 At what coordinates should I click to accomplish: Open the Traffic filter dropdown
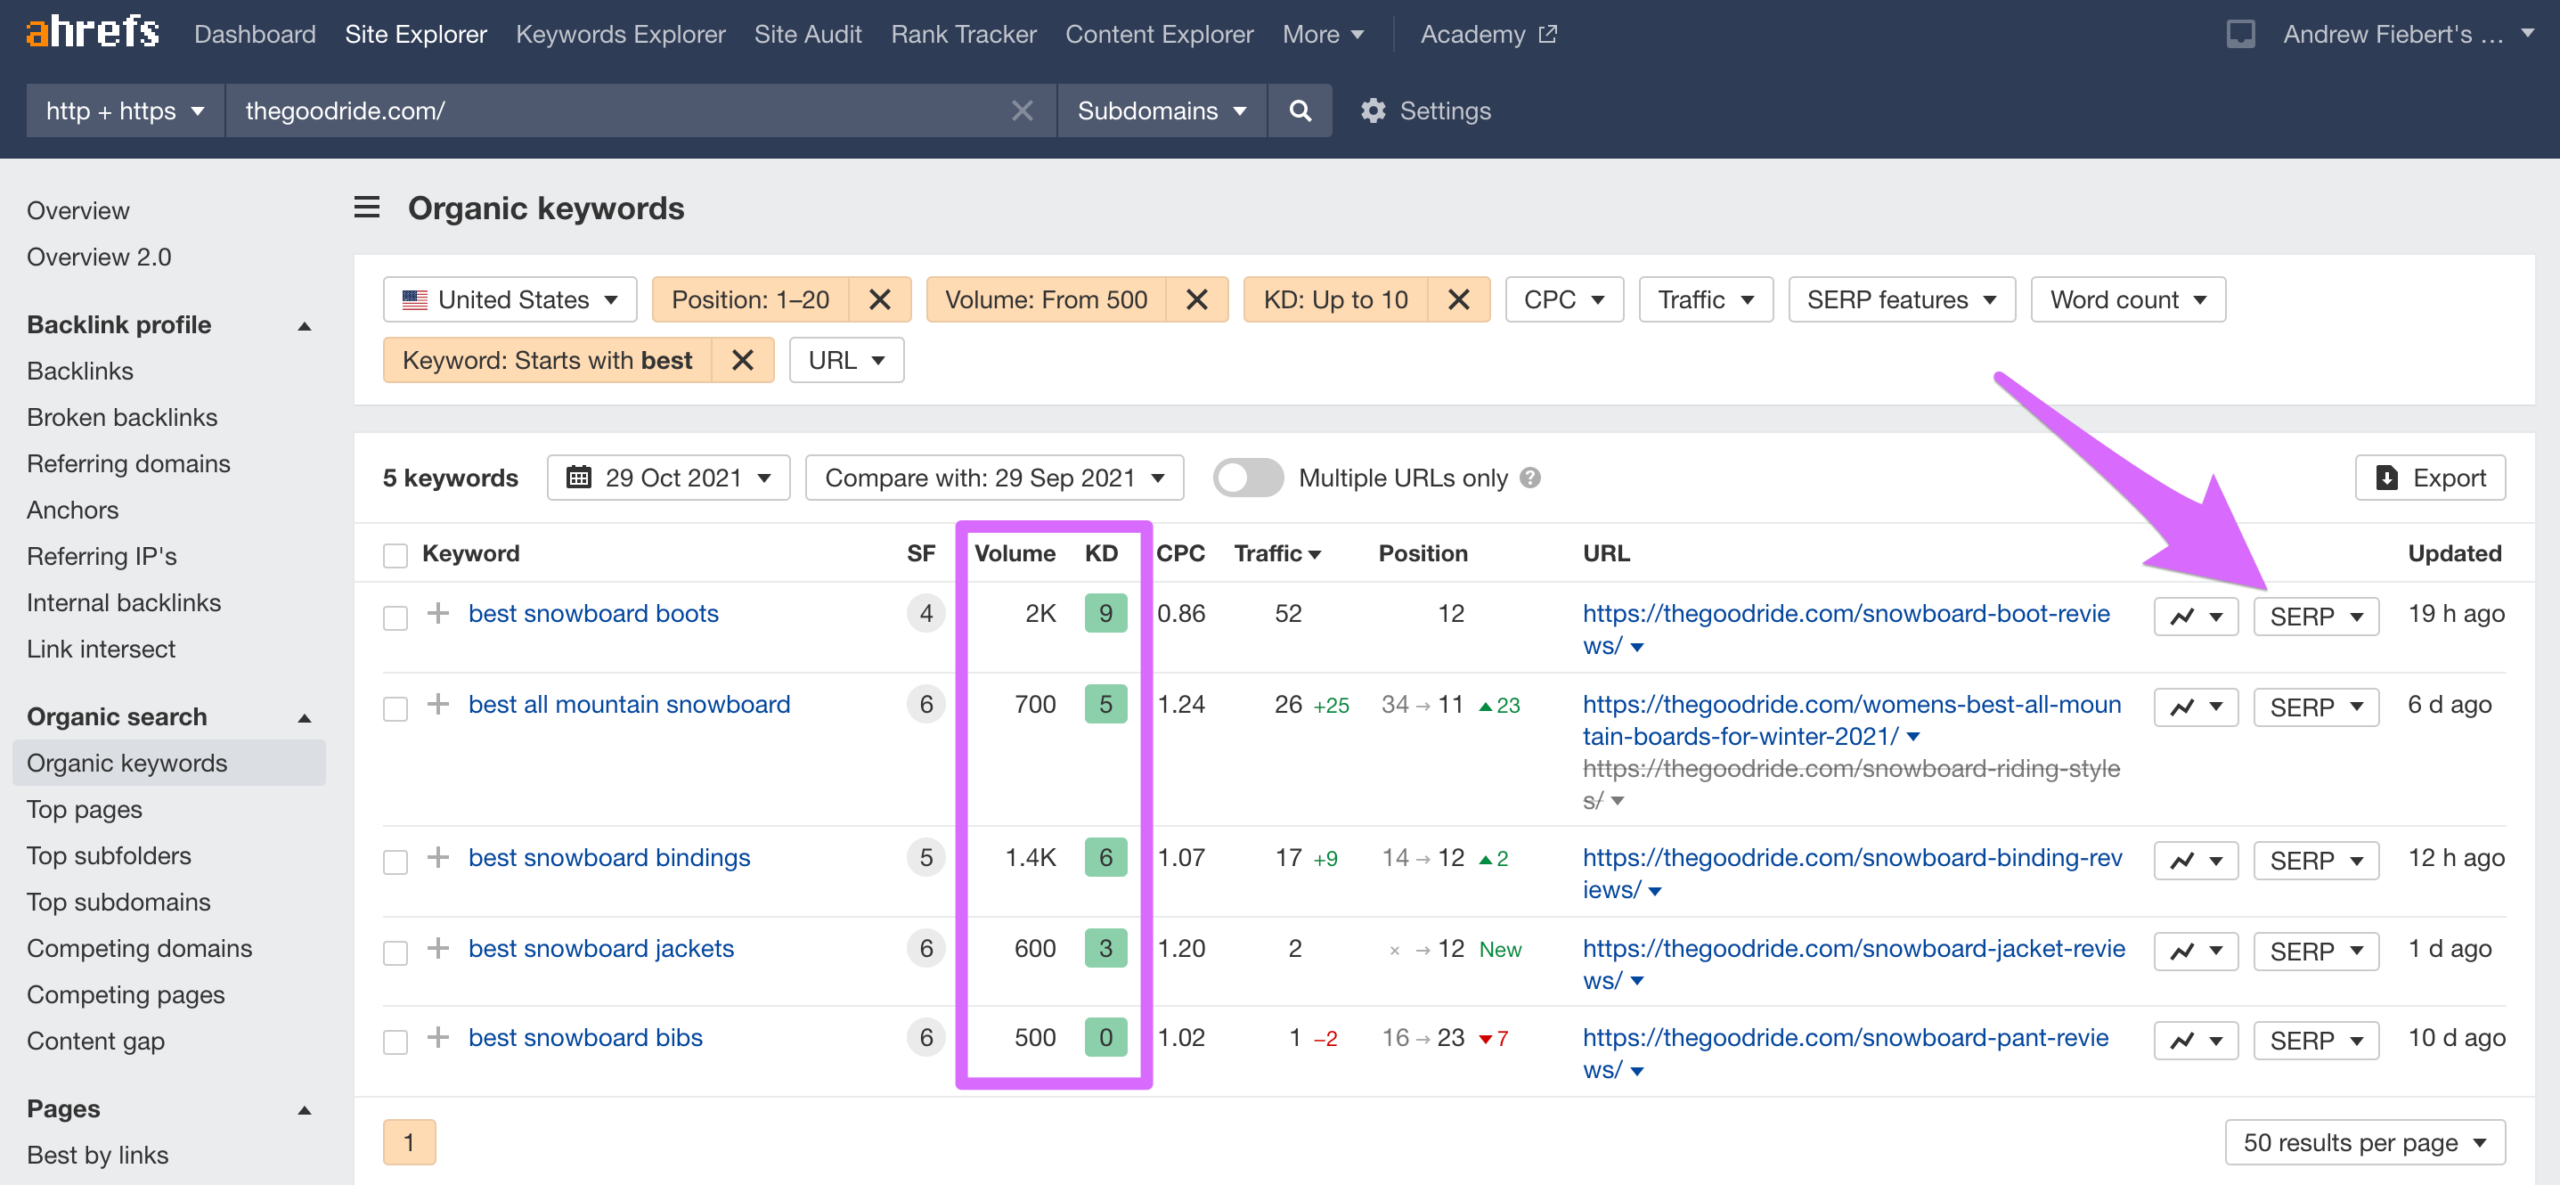1705,300
